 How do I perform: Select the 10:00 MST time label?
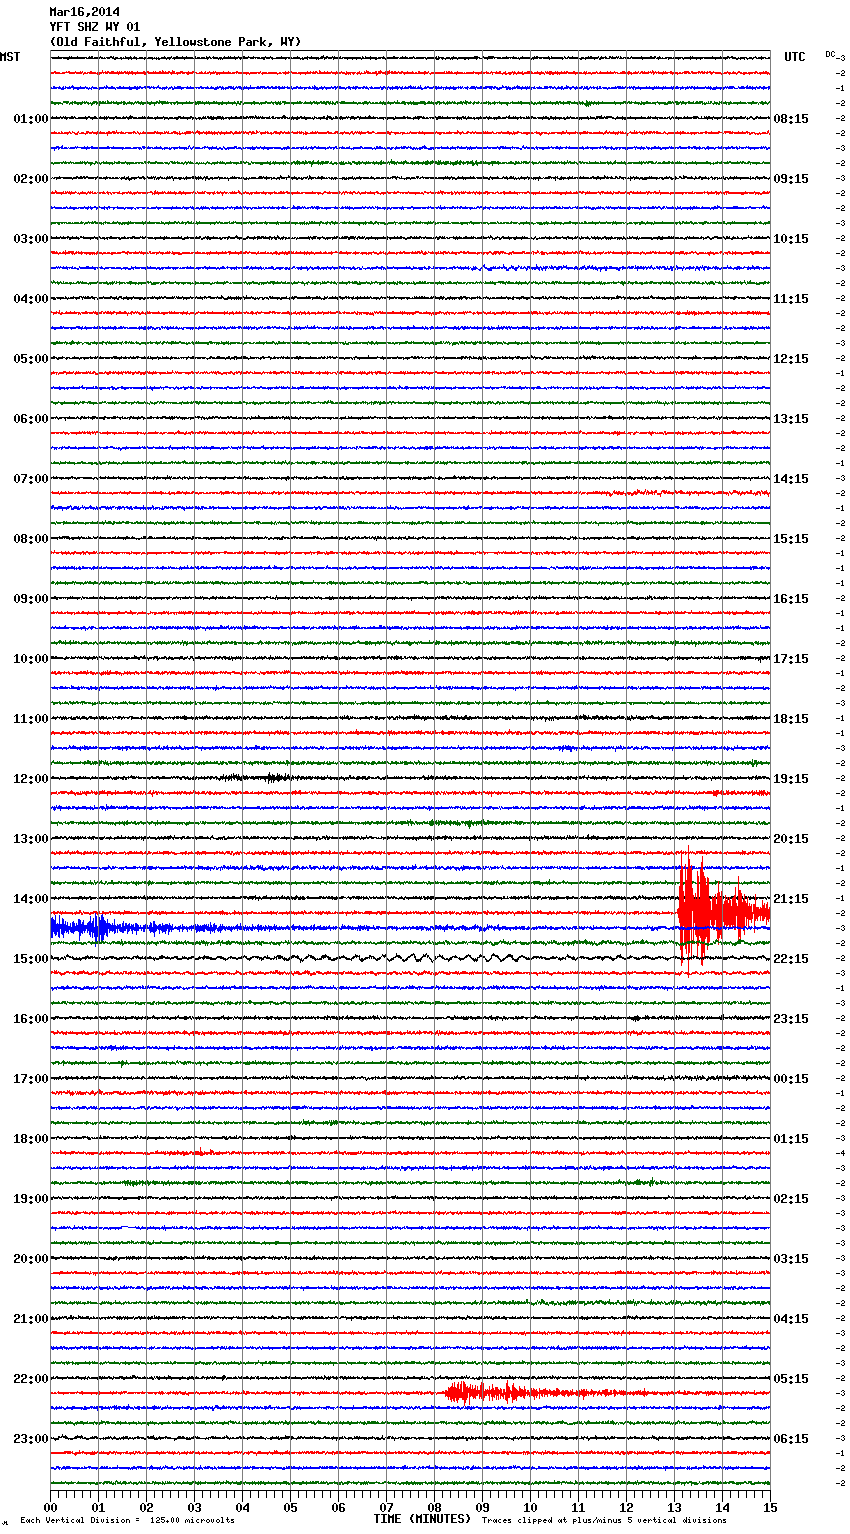tap(30, 659)
